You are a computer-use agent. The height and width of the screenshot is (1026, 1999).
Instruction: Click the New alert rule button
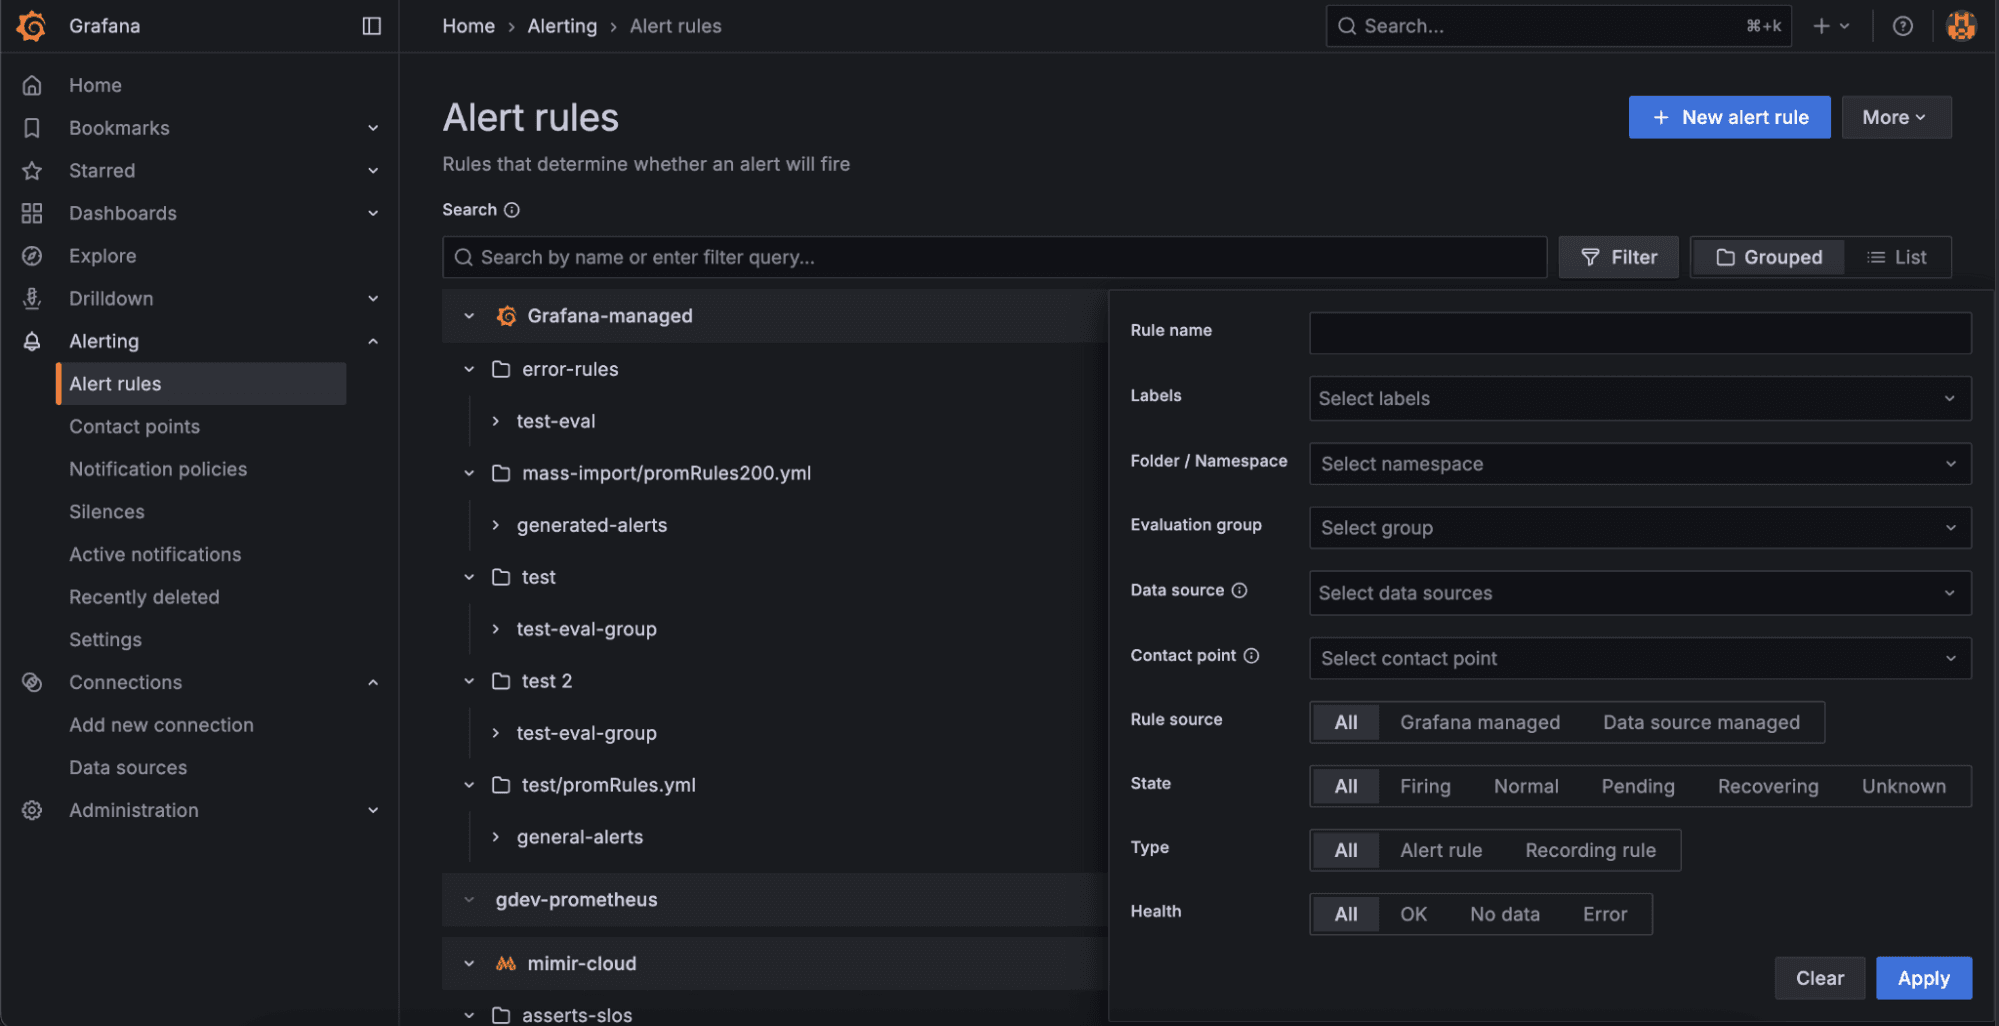pos(1729,117)
